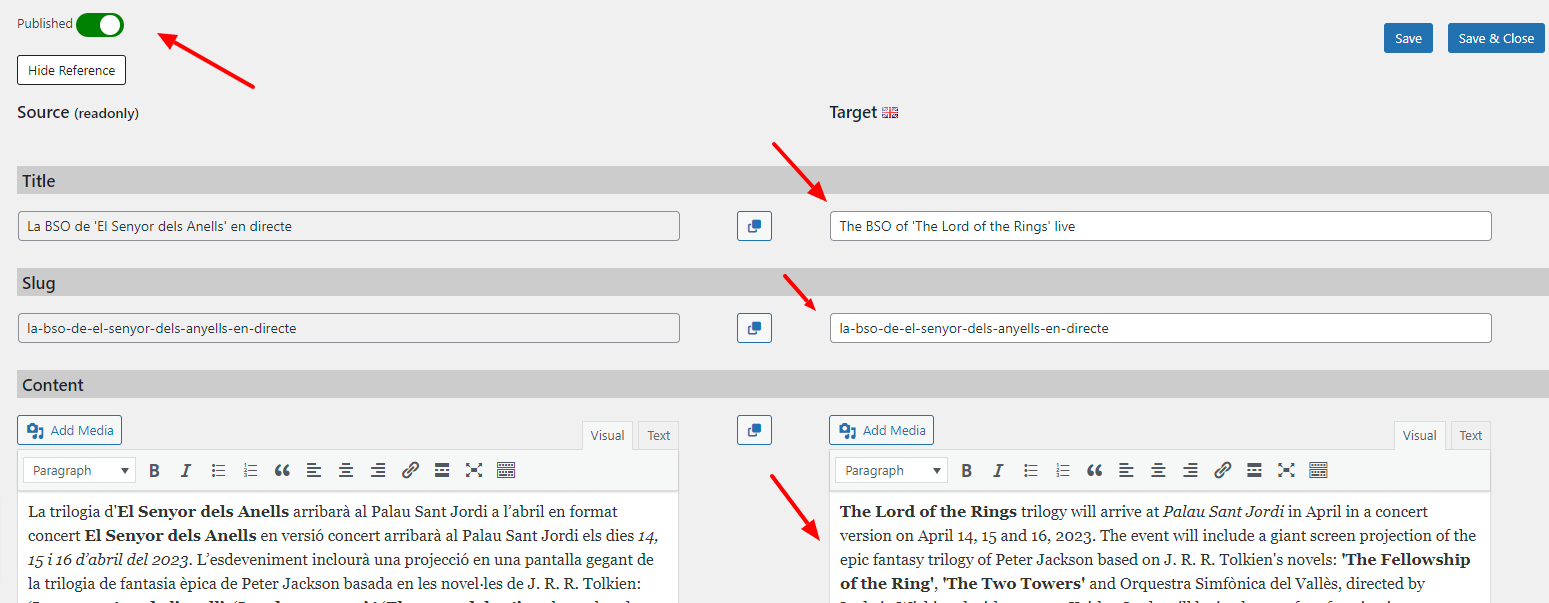Copy source Title to target icon
This screenshot has width=1549, height=603.
(754, 226)
